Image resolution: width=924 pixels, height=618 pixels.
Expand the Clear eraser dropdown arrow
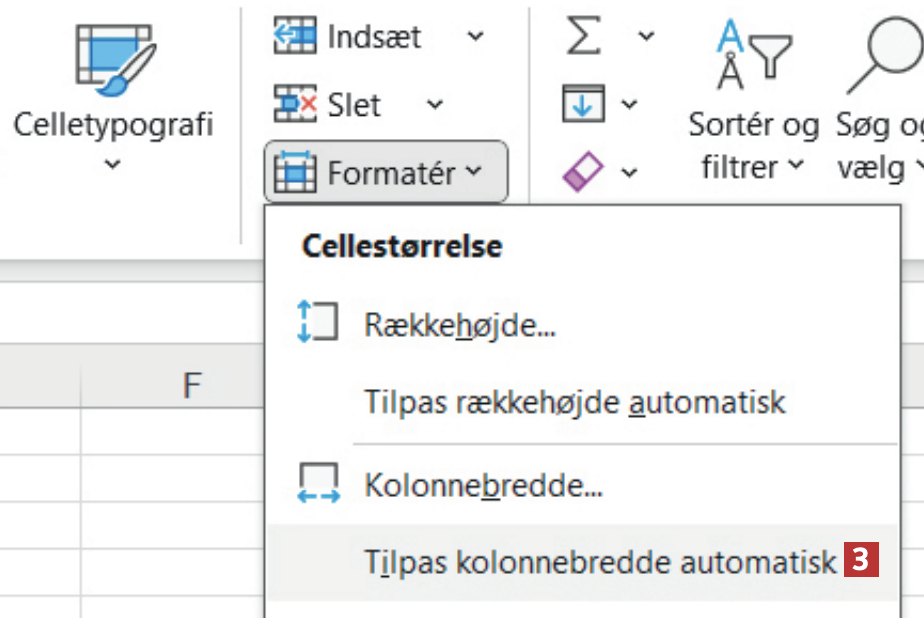click(x=629, y=172)
